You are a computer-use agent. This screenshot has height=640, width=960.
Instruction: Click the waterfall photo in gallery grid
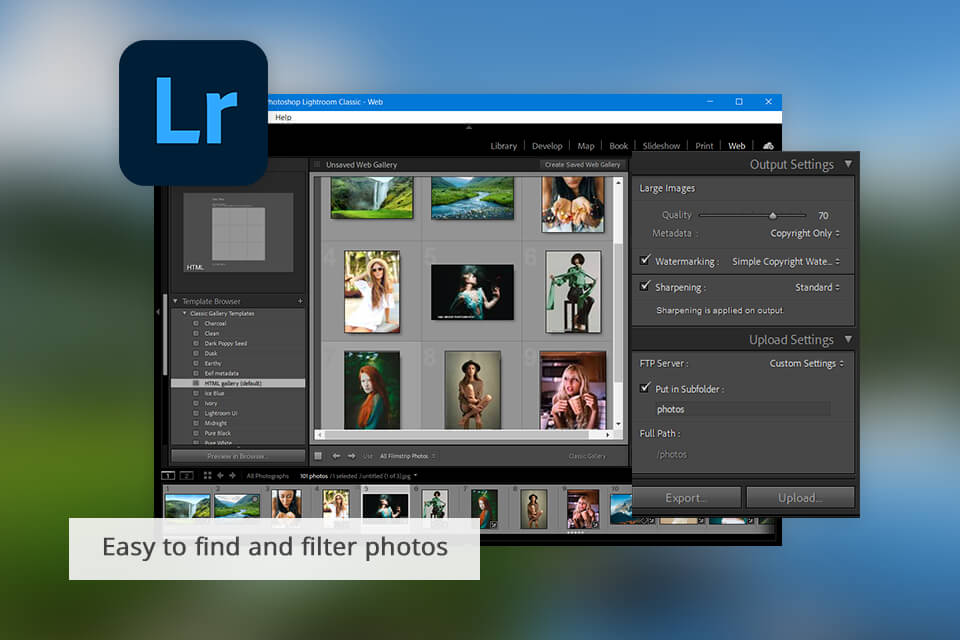click(x=372, y=197)
